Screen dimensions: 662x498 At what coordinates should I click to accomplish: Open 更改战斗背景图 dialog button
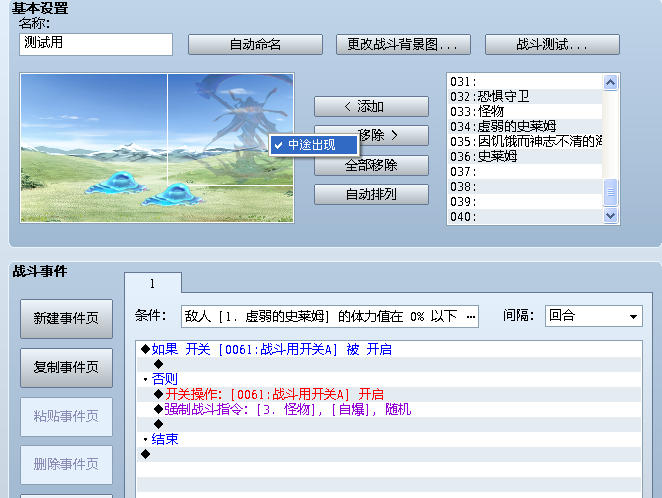(x=403, y=44)
